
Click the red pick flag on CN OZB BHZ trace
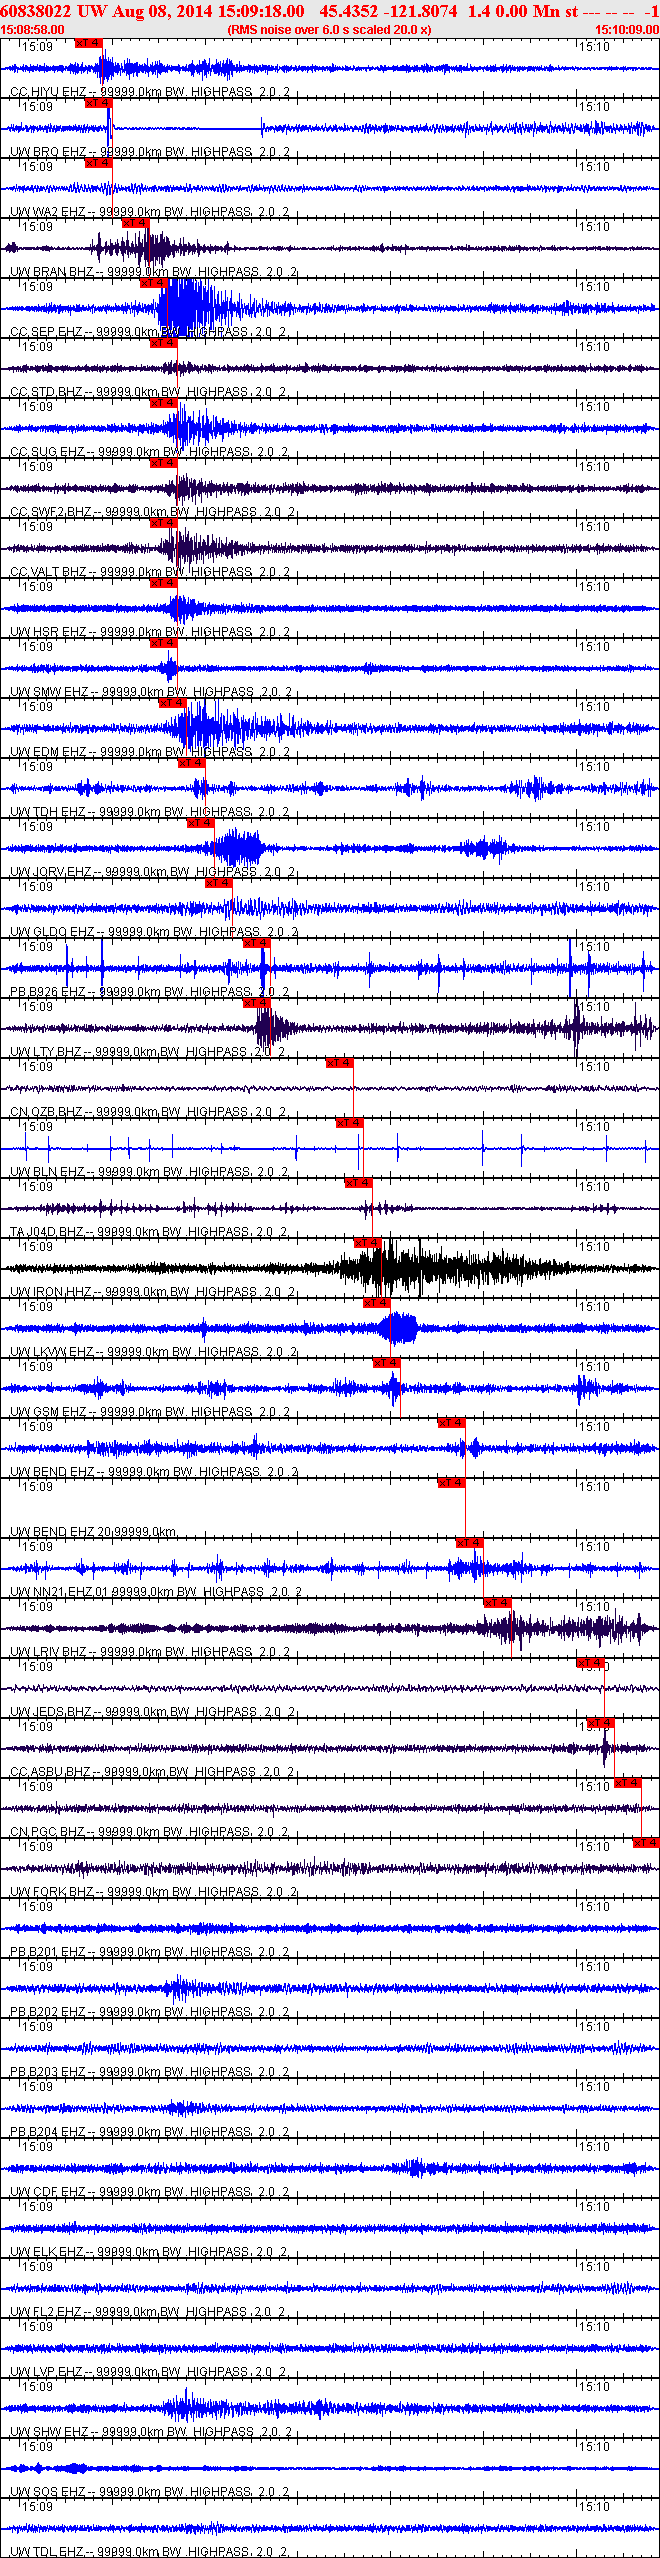pos(339,1063)
